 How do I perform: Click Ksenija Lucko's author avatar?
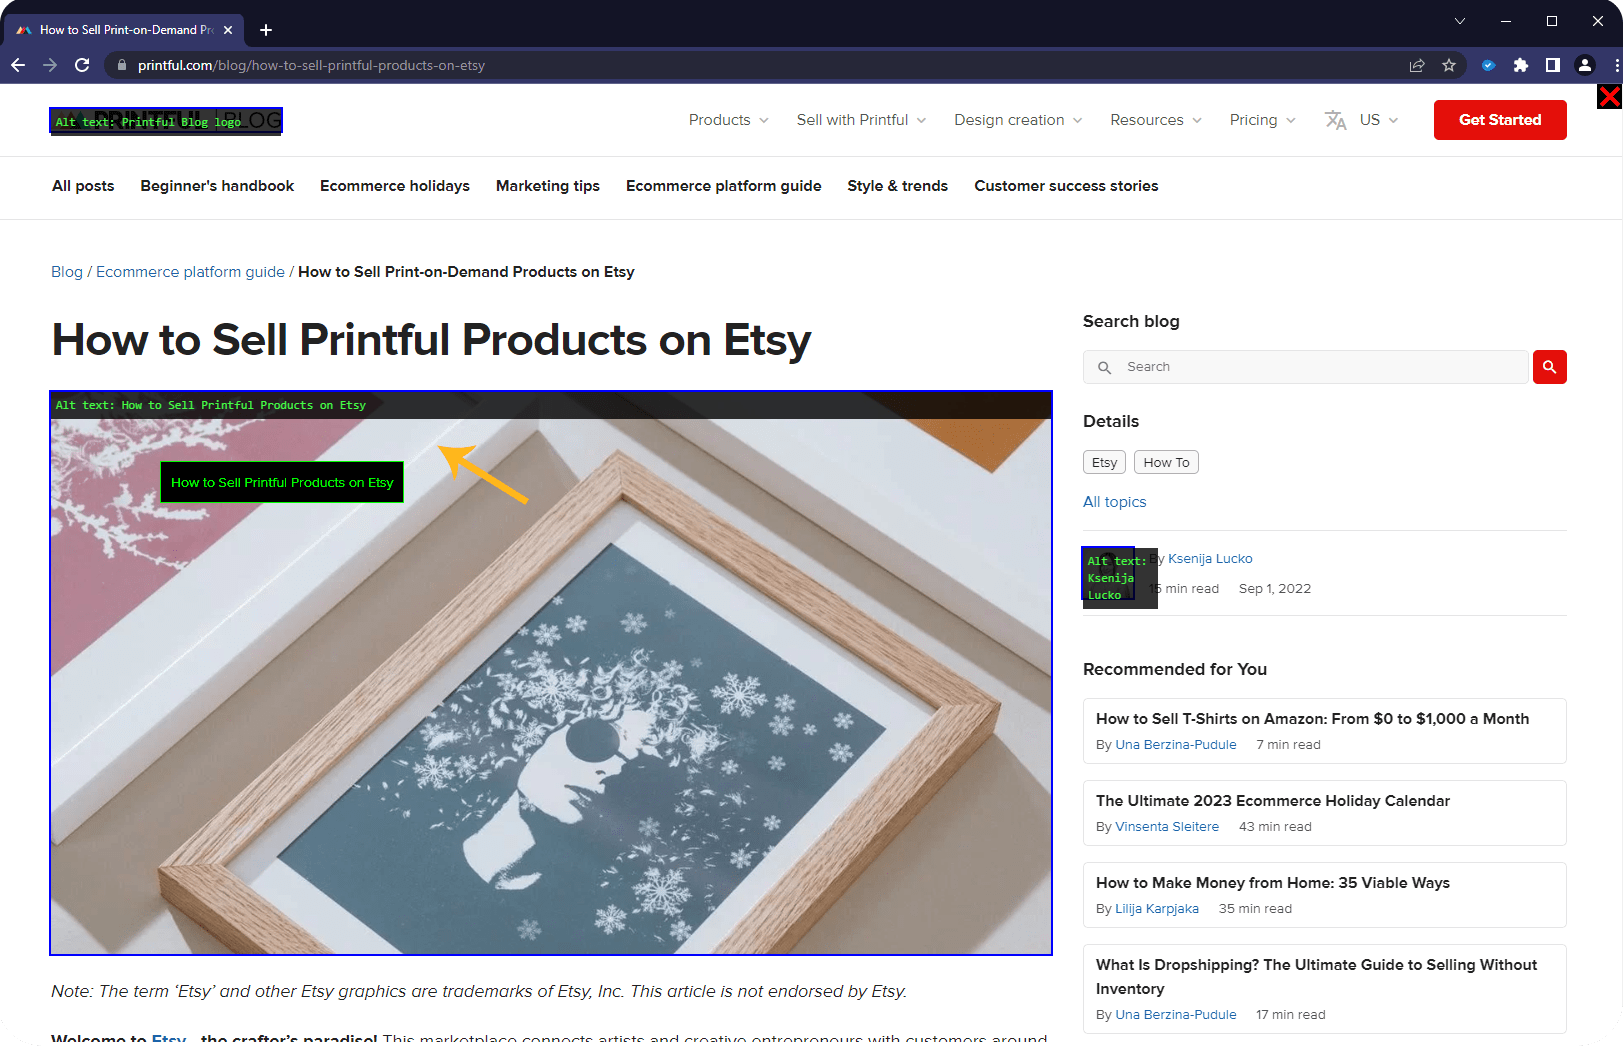click(1108, 574)
